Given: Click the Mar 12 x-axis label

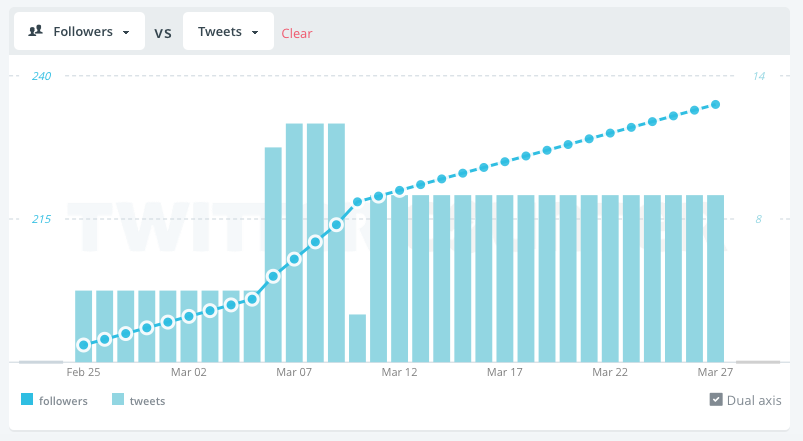Looking at the screenshot, I should tap(399, 372).
